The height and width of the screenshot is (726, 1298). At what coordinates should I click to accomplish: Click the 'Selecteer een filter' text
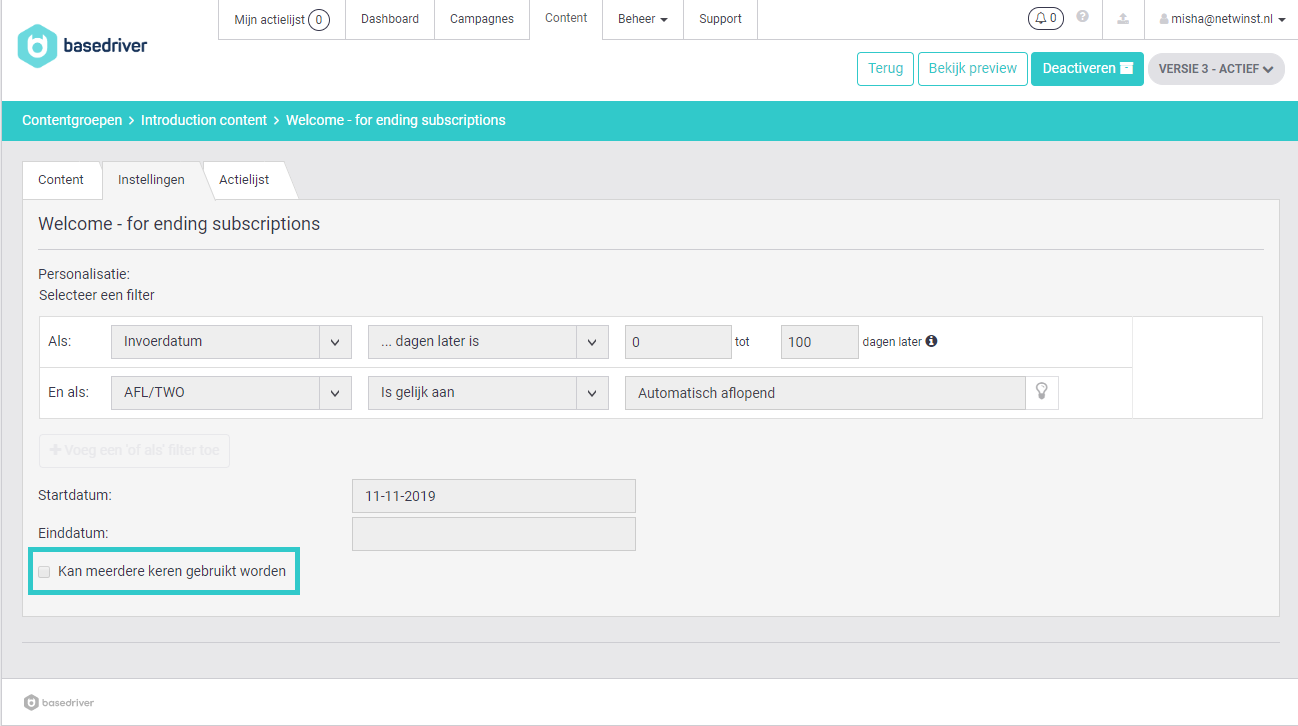97,295
